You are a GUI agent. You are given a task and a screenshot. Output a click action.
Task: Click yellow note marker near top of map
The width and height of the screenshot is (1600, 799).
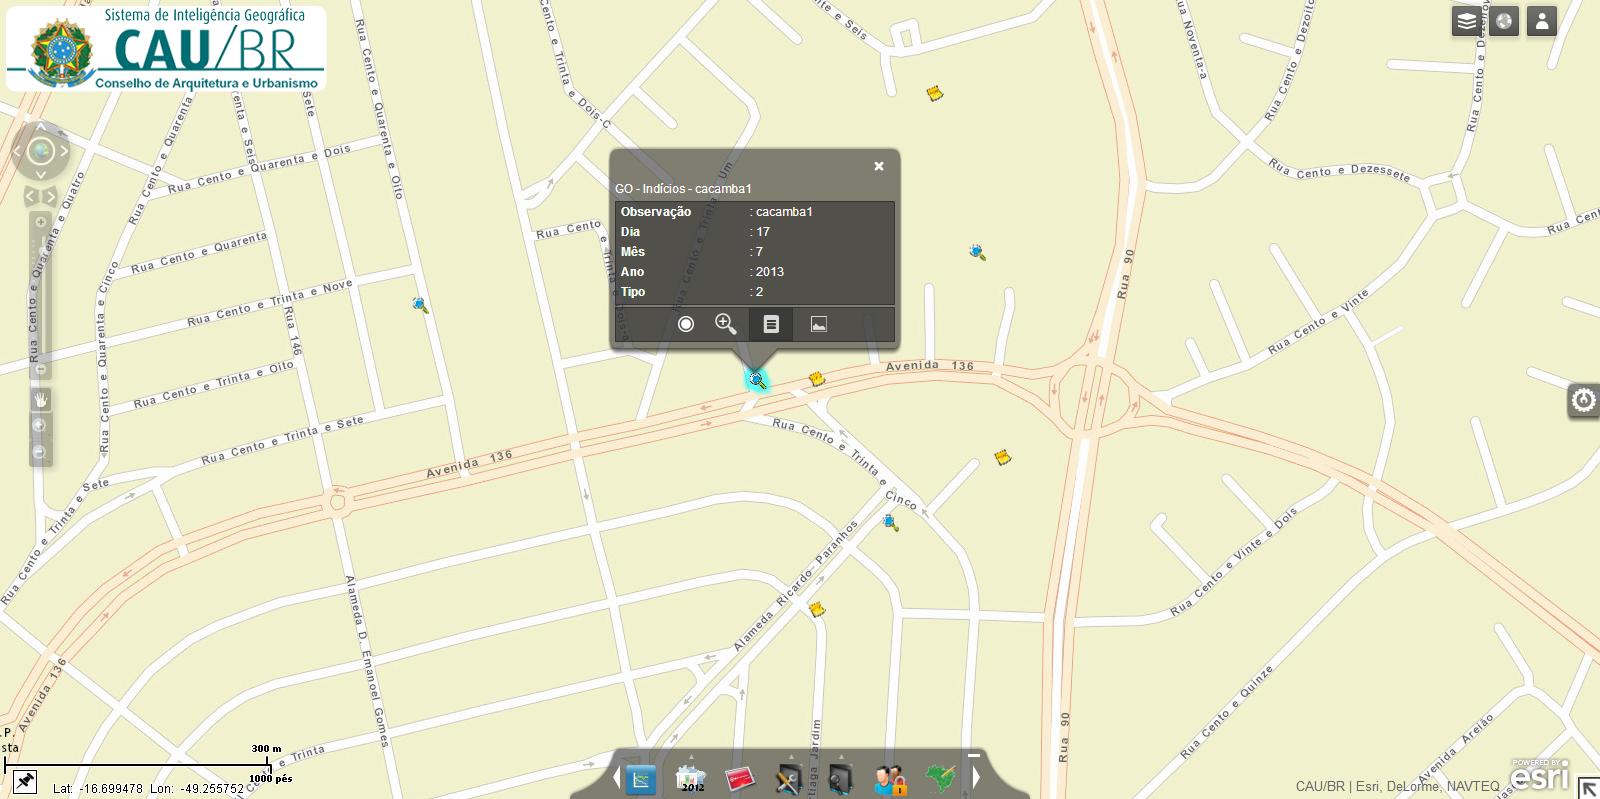[x=935, y=93]
